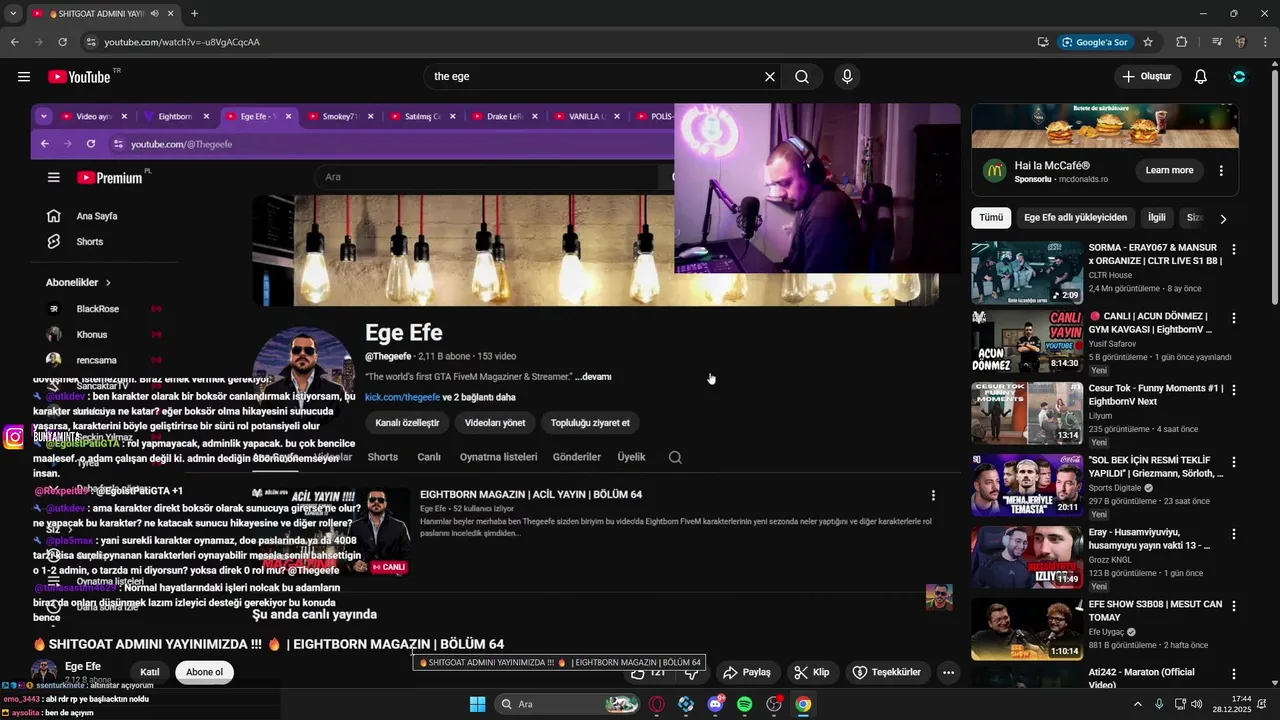Click the install app icon in the address bar
The image size is (1280, 720).
[x=1043, y=42]
